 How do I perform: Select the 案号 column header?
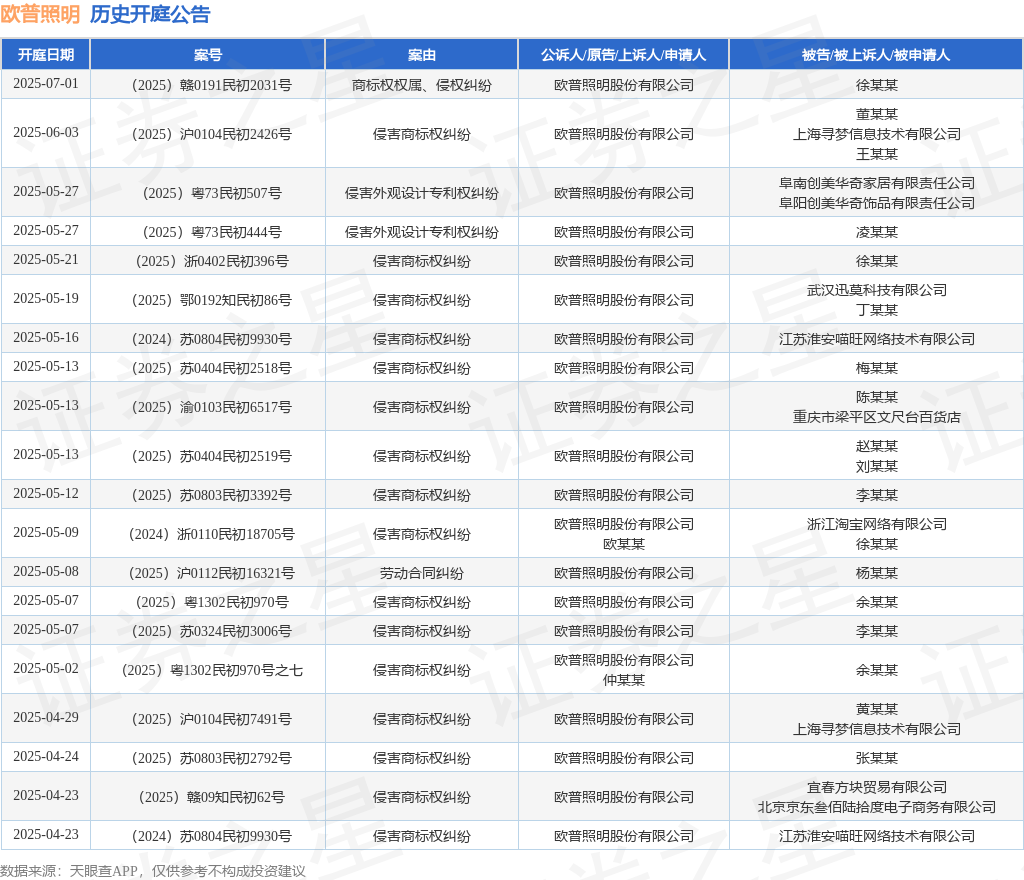[x=208, y=55]
